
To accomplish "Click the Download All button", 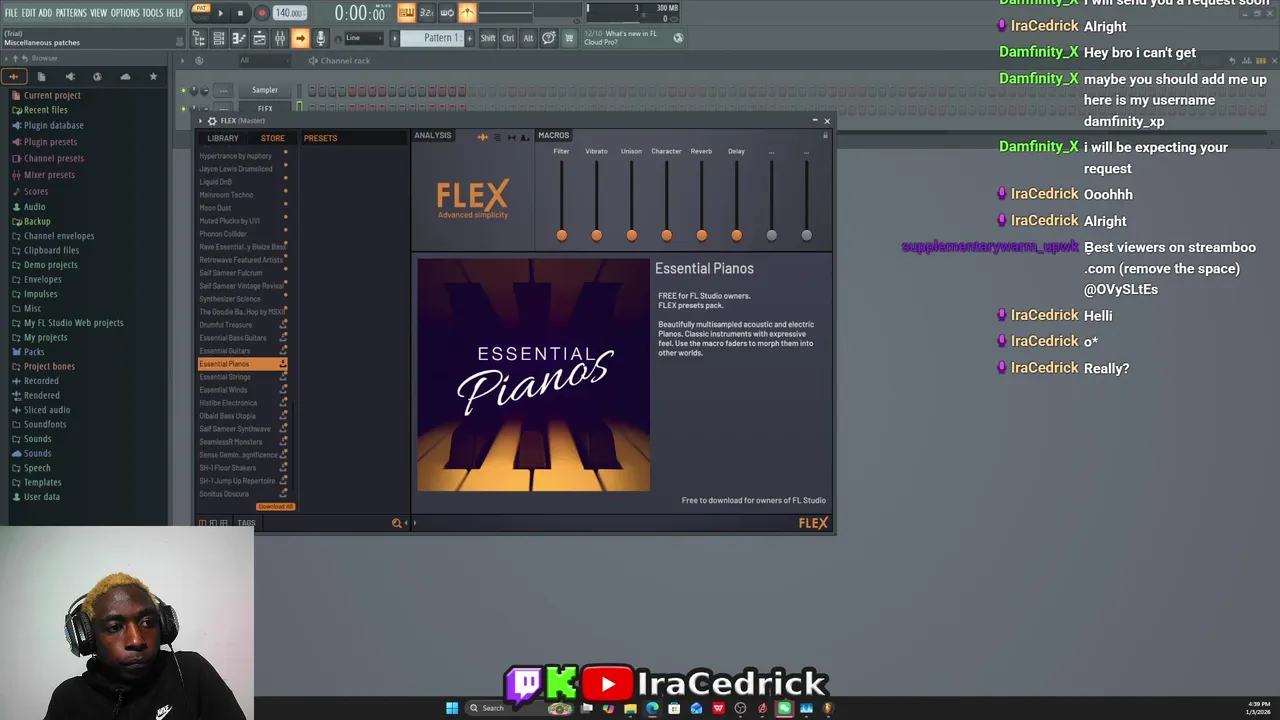I will 275,507.
